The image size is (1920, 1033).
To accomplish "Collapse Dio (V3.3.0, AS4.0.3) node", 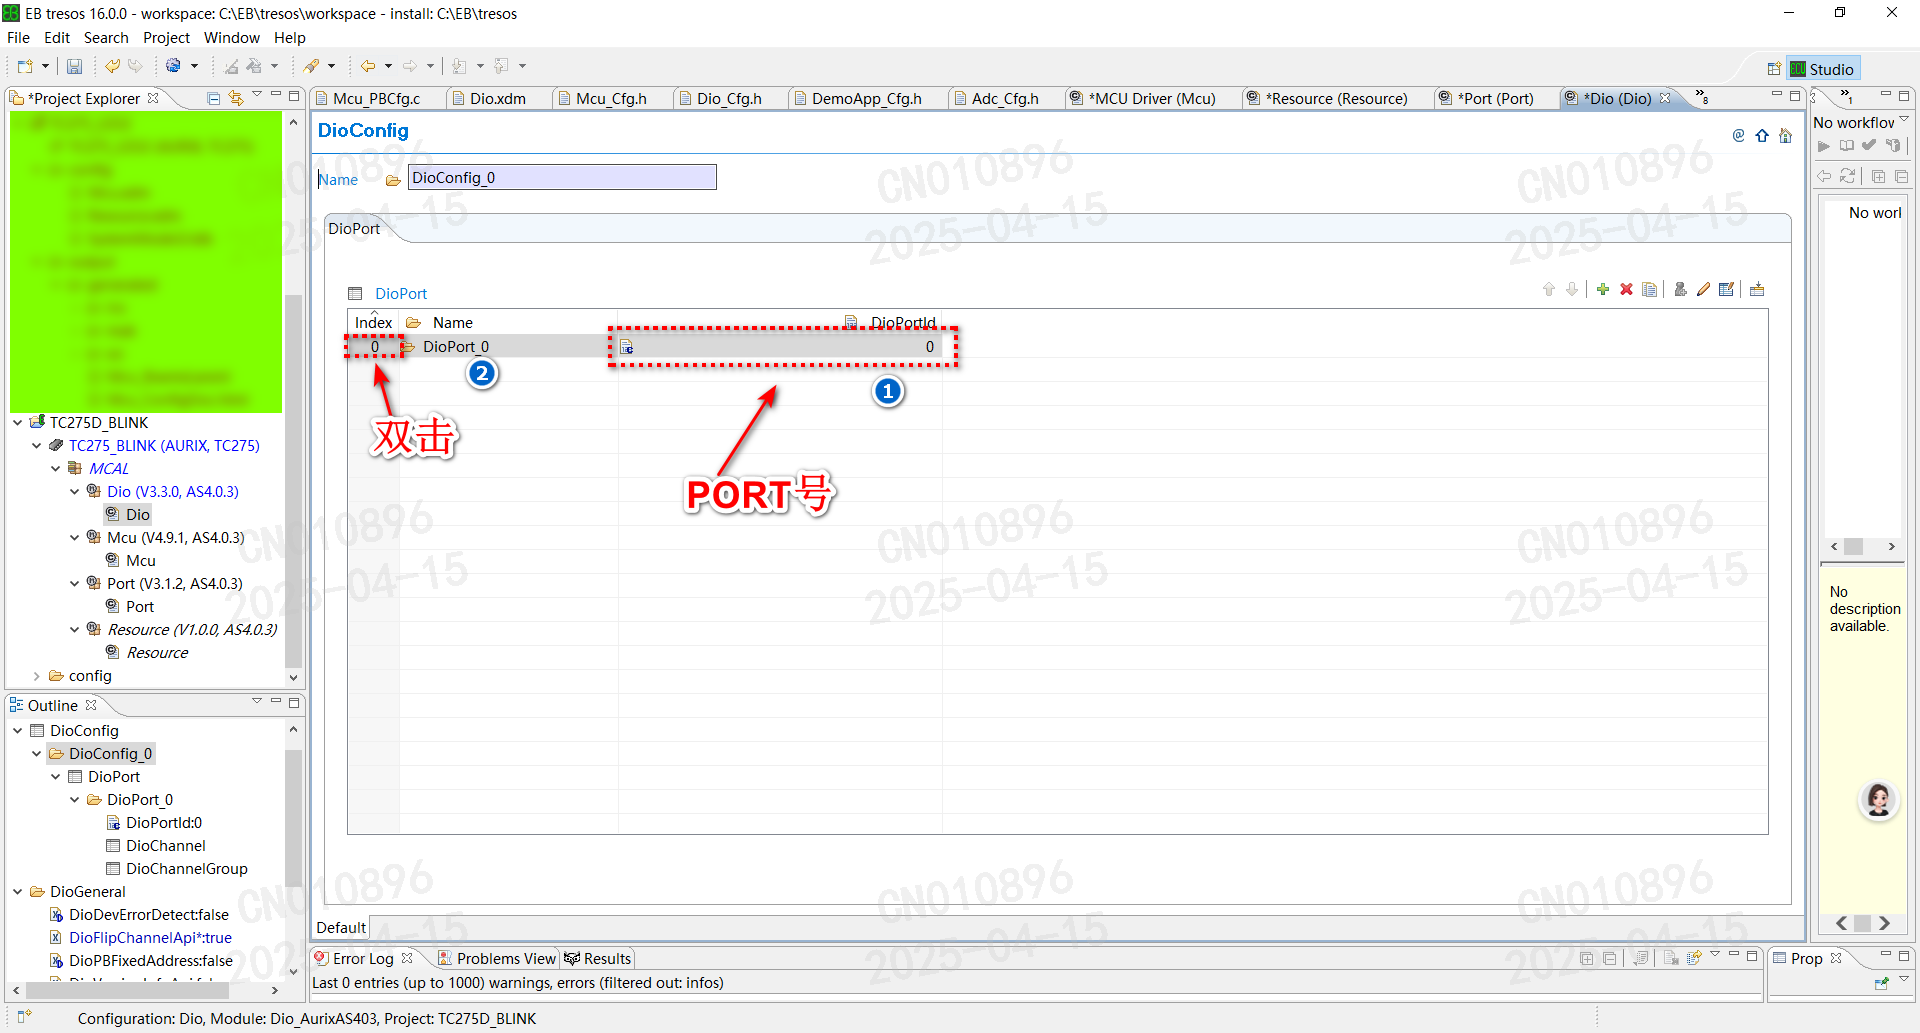I will pyautogui.click(x=75, y=491).
